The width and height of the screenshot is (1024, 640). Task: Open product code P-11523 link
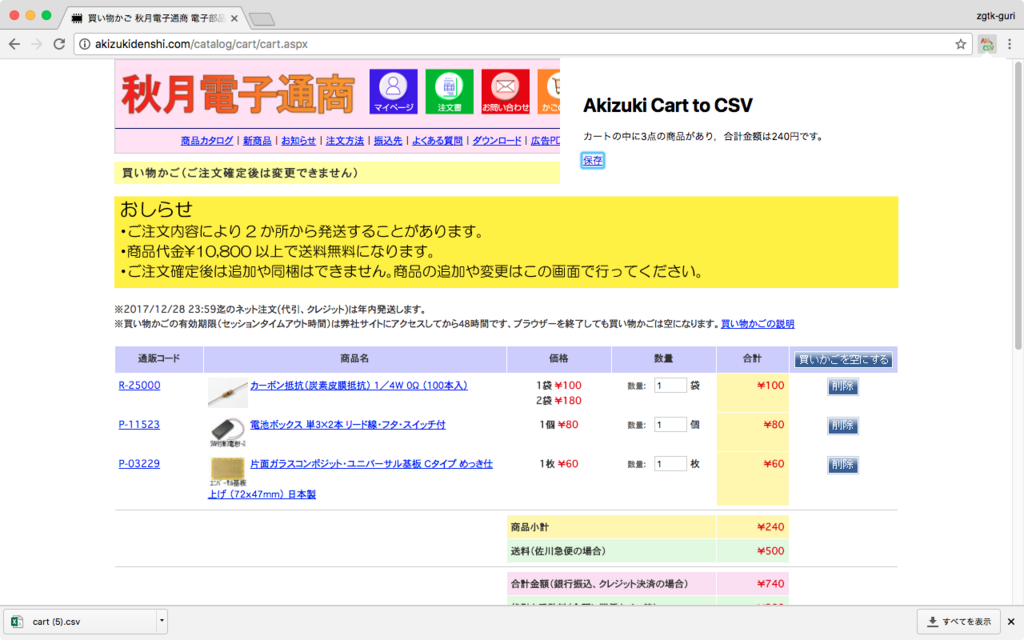coord(139,424)
